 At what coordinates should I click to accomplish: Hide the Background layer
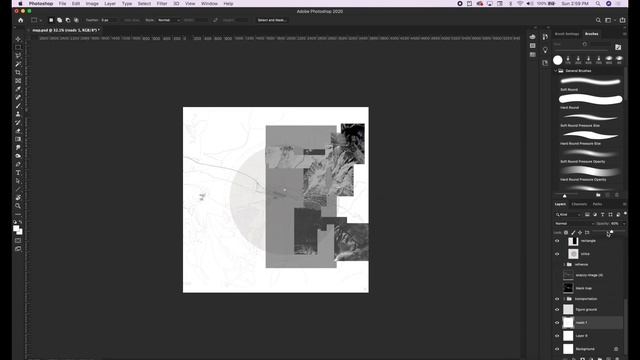(557, 349)
